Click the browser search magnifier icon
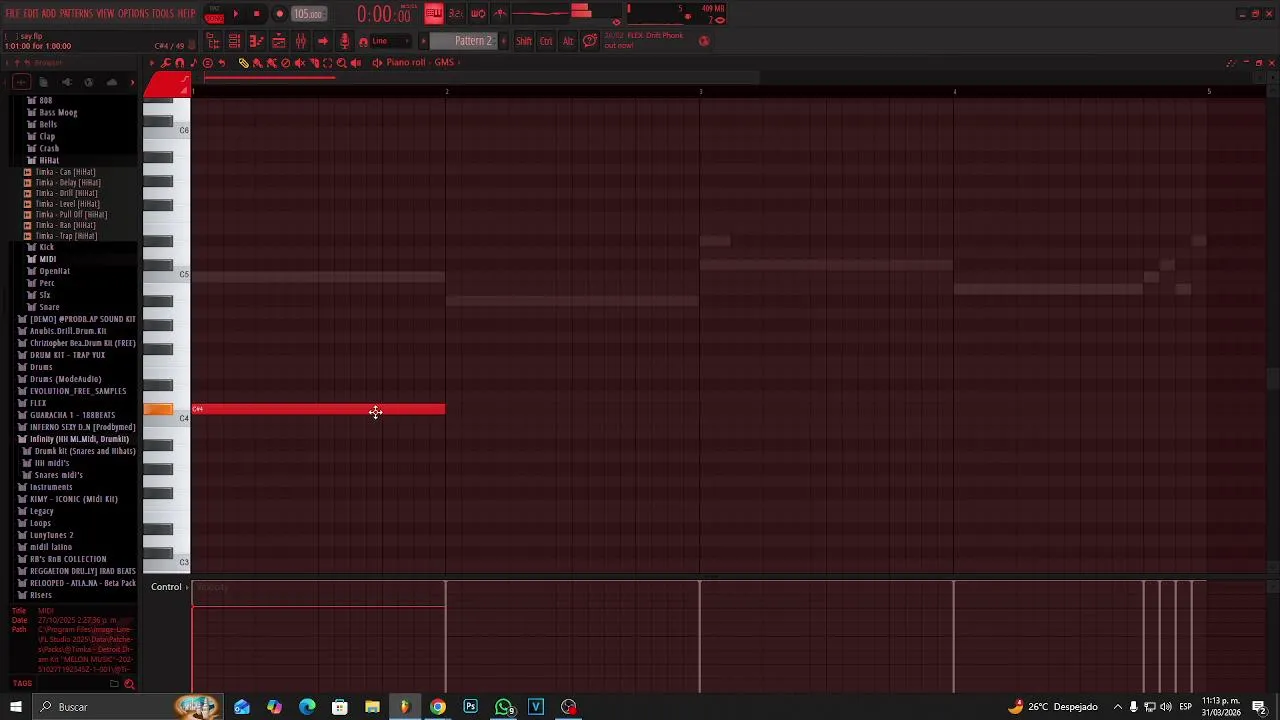This screenshot has height=720, width=1280. click(129, 684)
